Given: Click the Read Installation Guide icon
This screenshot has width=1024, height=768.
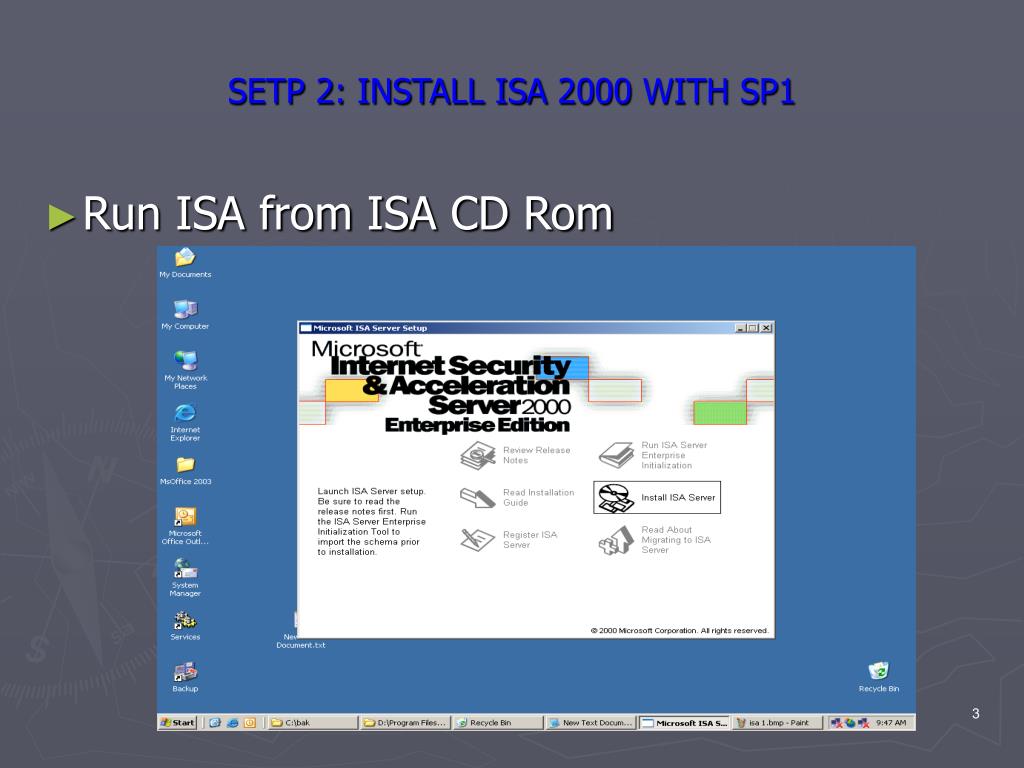Looking at the screenshot, I should [x=477, y=498].
